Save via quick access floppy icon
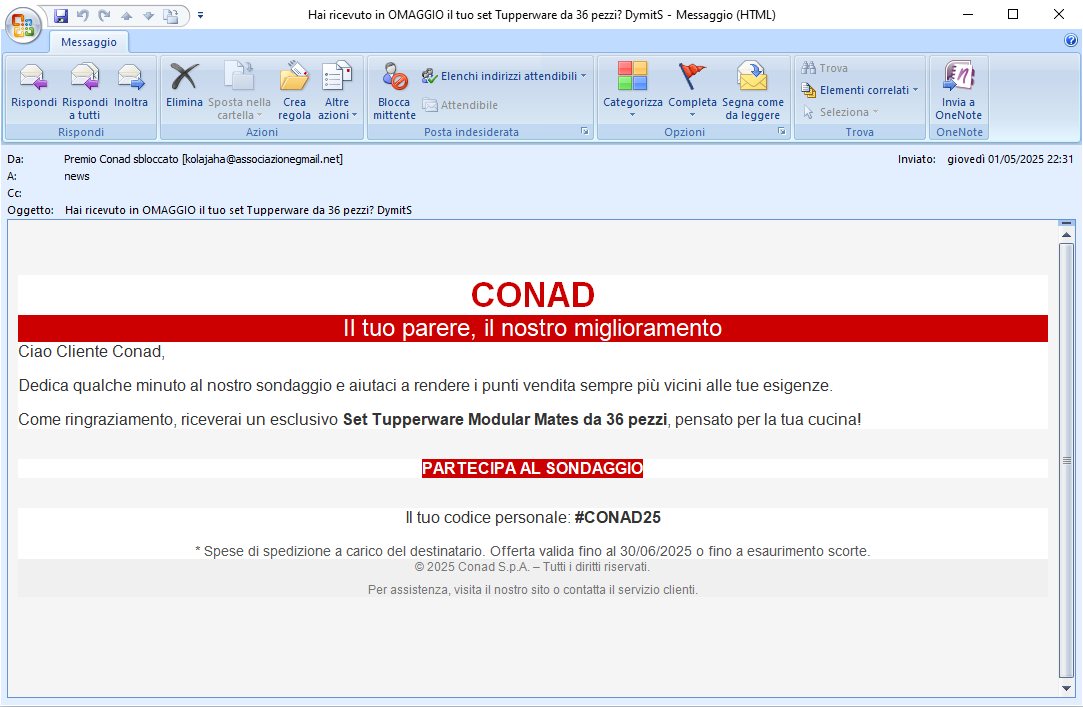 tap(61, 15)
